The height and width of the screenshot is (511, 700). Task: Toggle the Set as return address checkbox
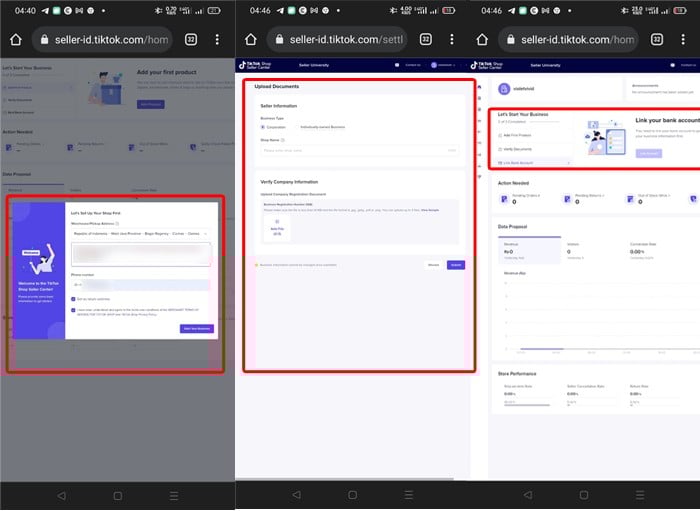(x=73, y=298)
